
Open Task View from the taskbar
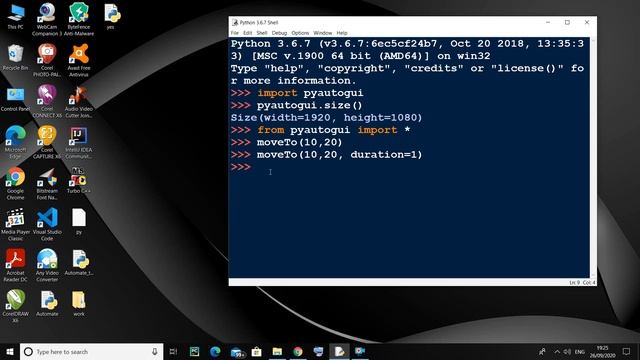click(x=173, y=351)
